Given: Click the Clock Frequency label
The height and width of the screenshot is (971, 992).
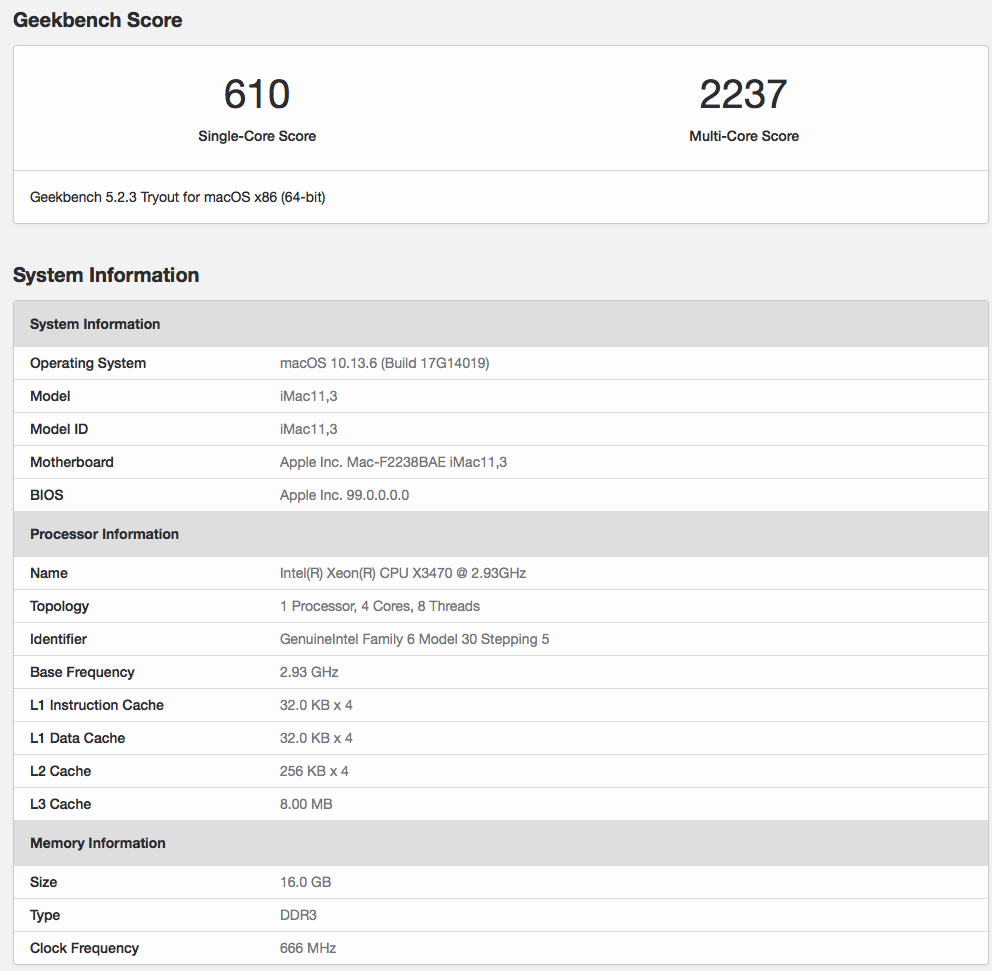Looking at the screenshot, I should point(84,948).
